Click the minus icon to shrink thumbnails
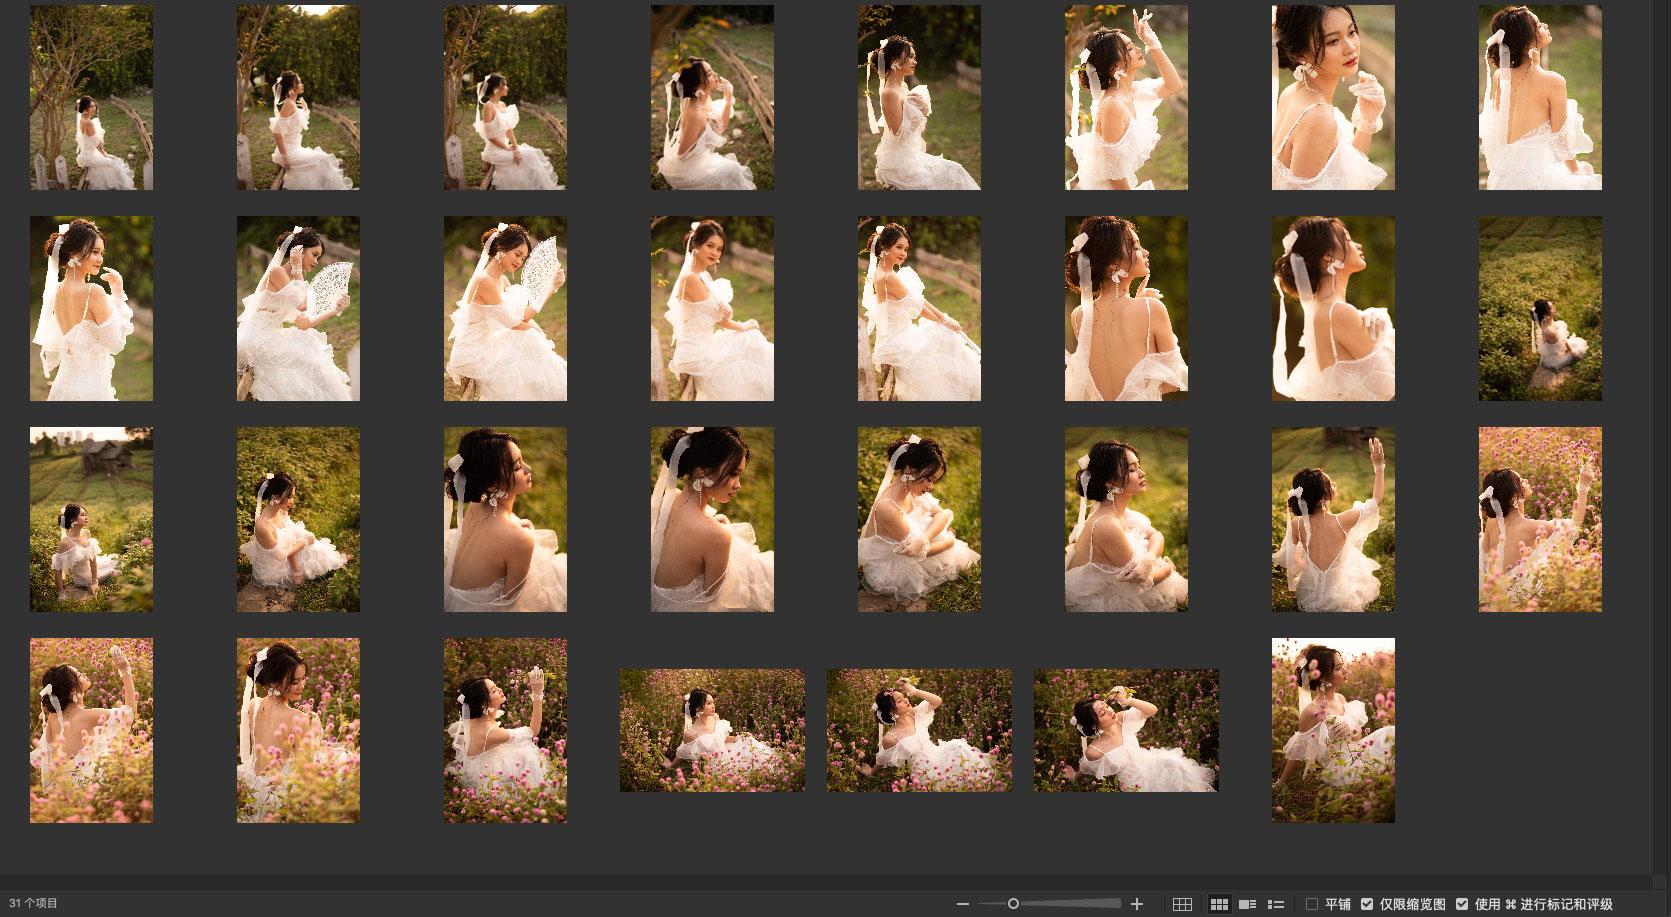1671x917 pixels. pos(962,904)
